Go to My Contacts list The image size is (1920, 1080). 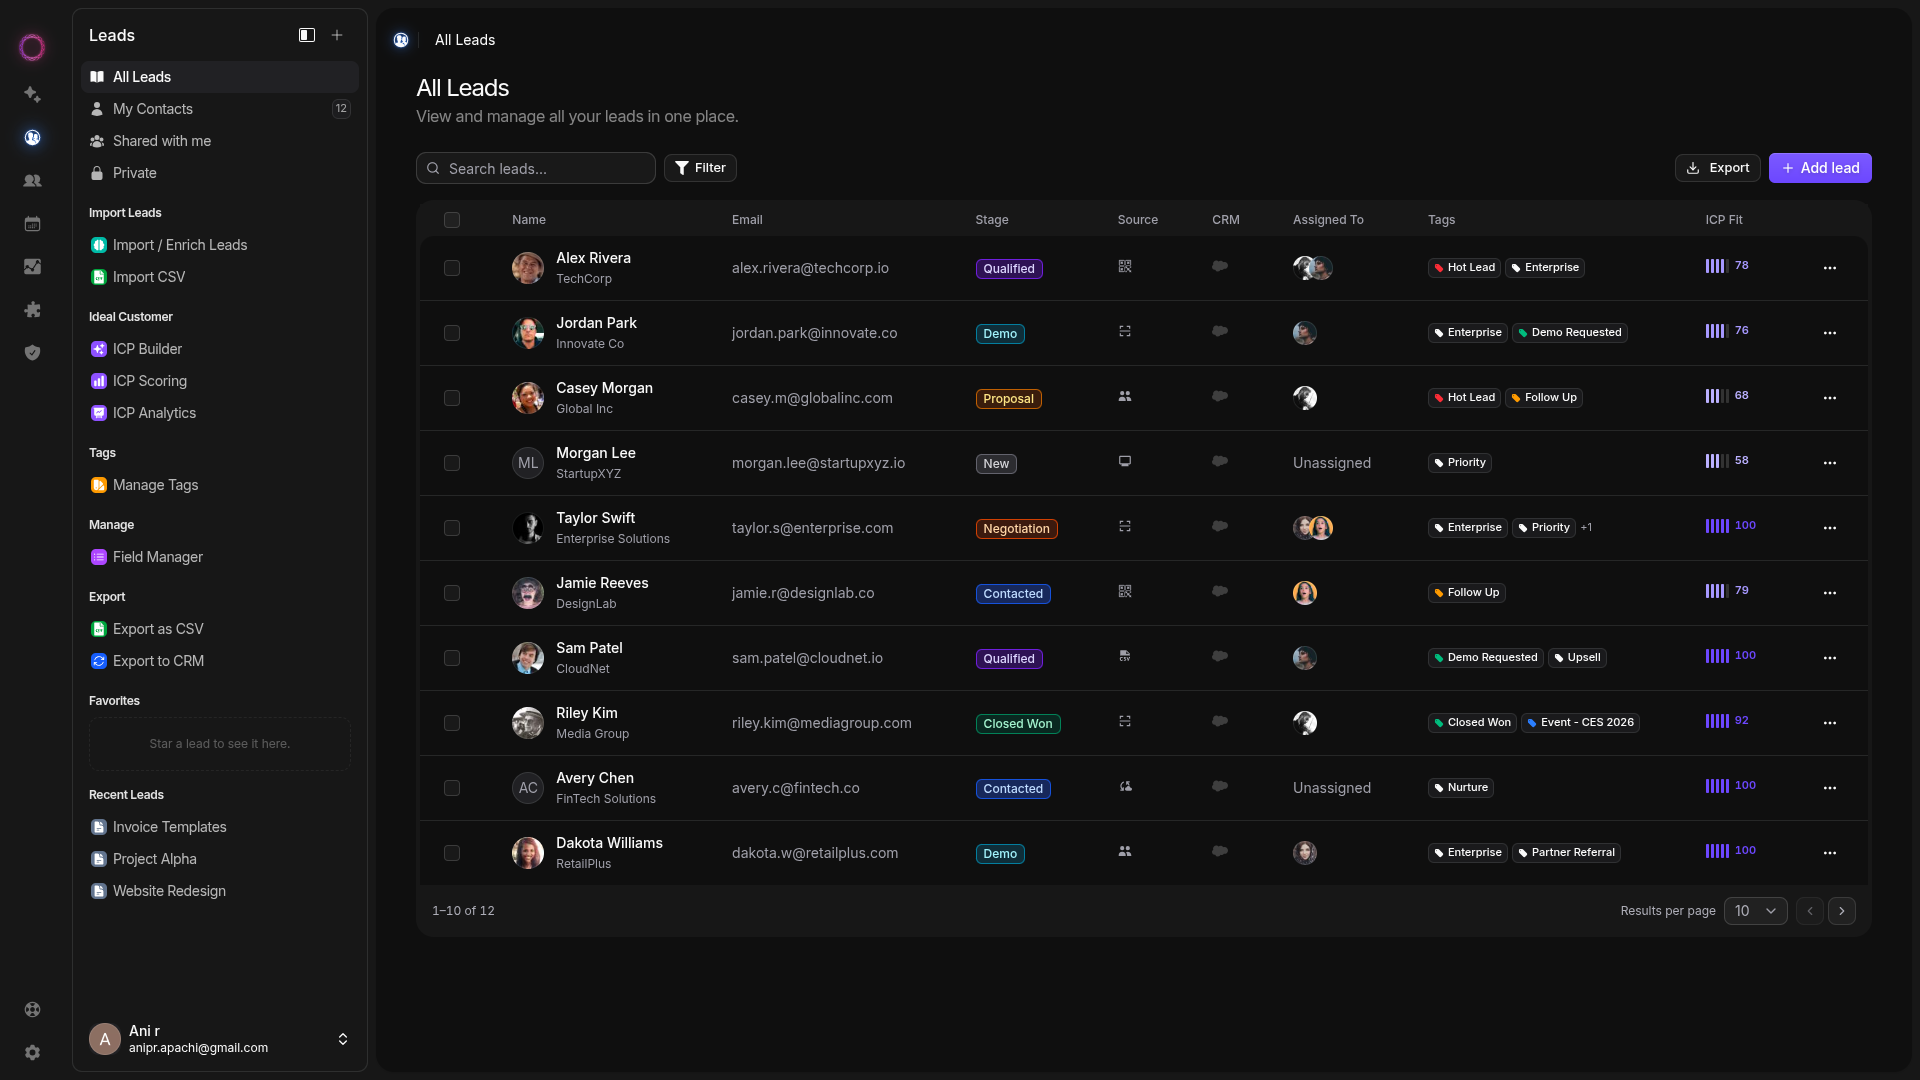(x=152, y=109)
